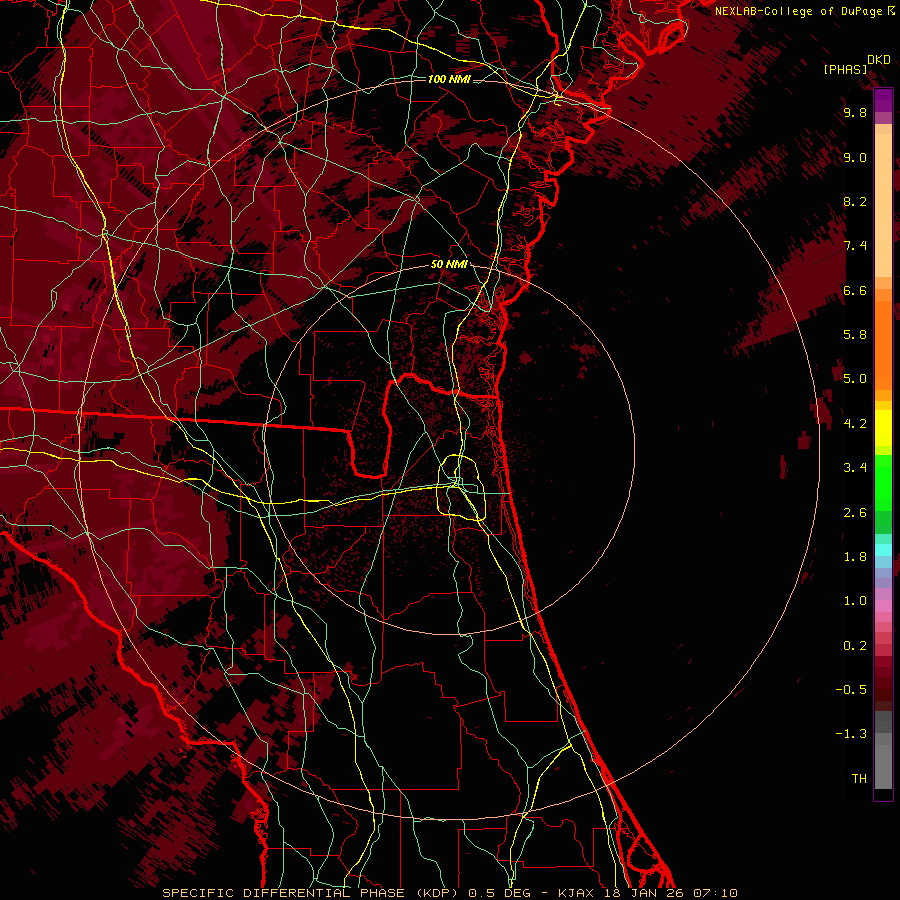The height and width of the screenshot is (900, 900).
Task: Click the 0.2 scale value
Action: pos(855,646)
